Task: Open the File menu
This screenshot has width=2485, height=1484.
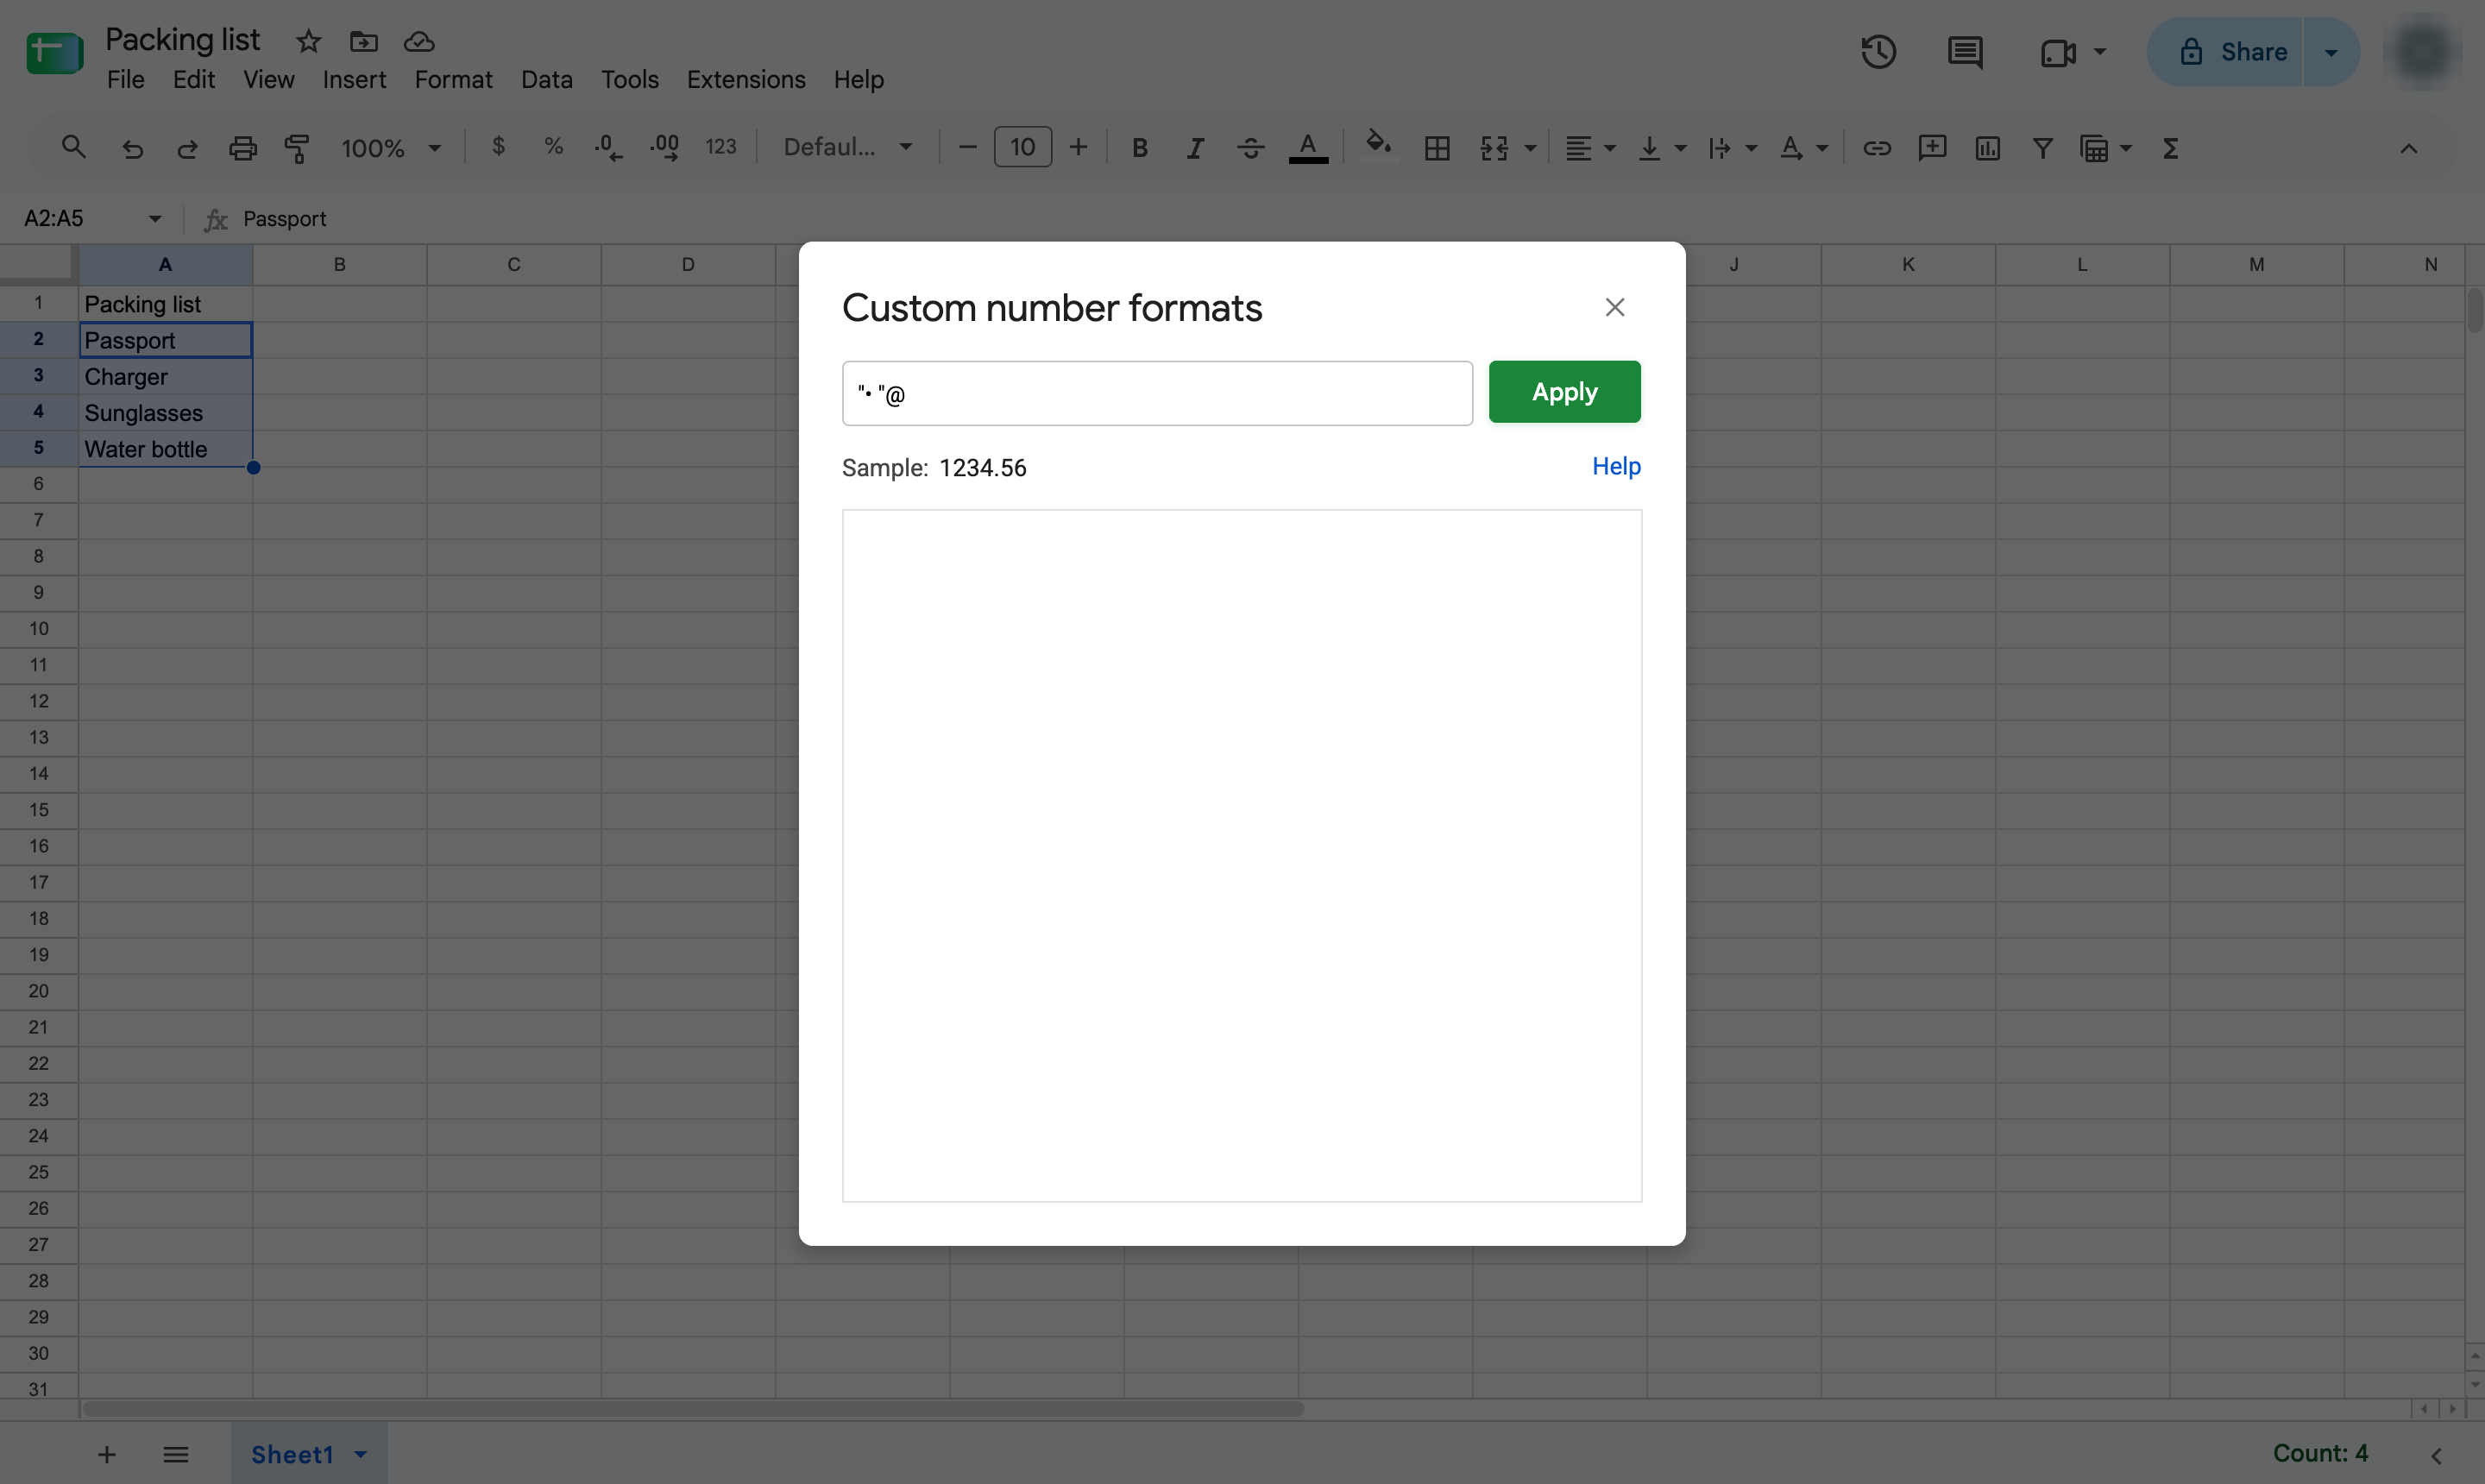Action: click(x=126, y=79)
